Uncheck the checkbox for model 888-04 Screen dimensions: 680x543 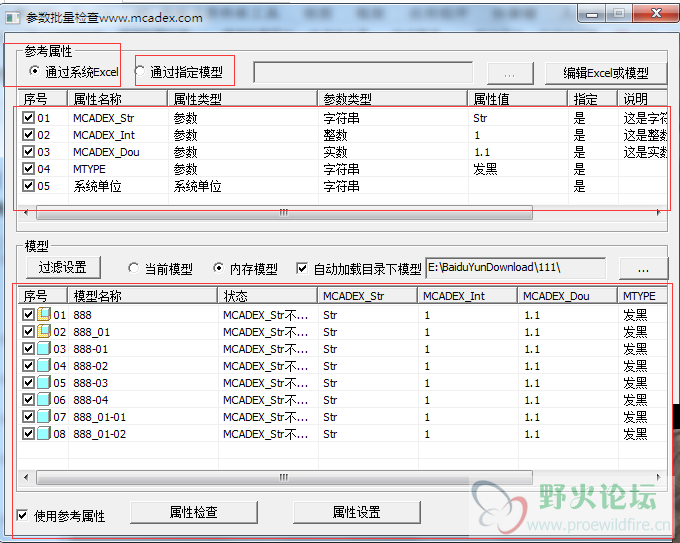pyautogui.click(x=28, y=399)
